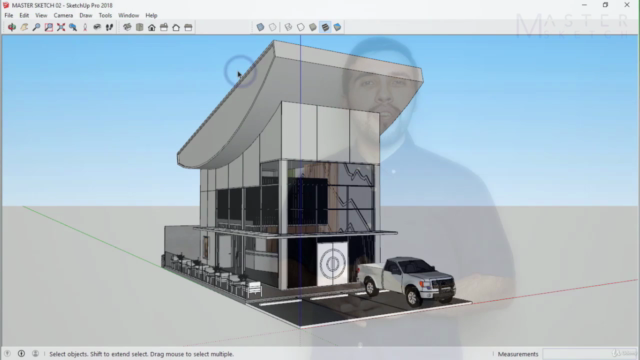Click the Zoom Extents icon
Viewport: 640px width, 360px height.
click(x=61, y=27)
